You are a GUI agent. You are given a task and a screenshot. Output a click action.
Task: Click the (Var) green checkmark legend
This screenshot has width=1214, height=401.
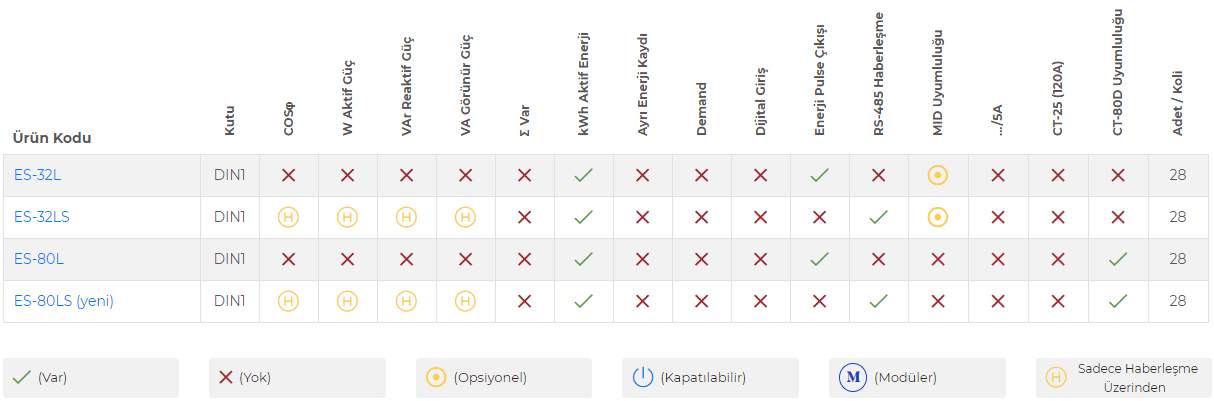tap(21, 378)
